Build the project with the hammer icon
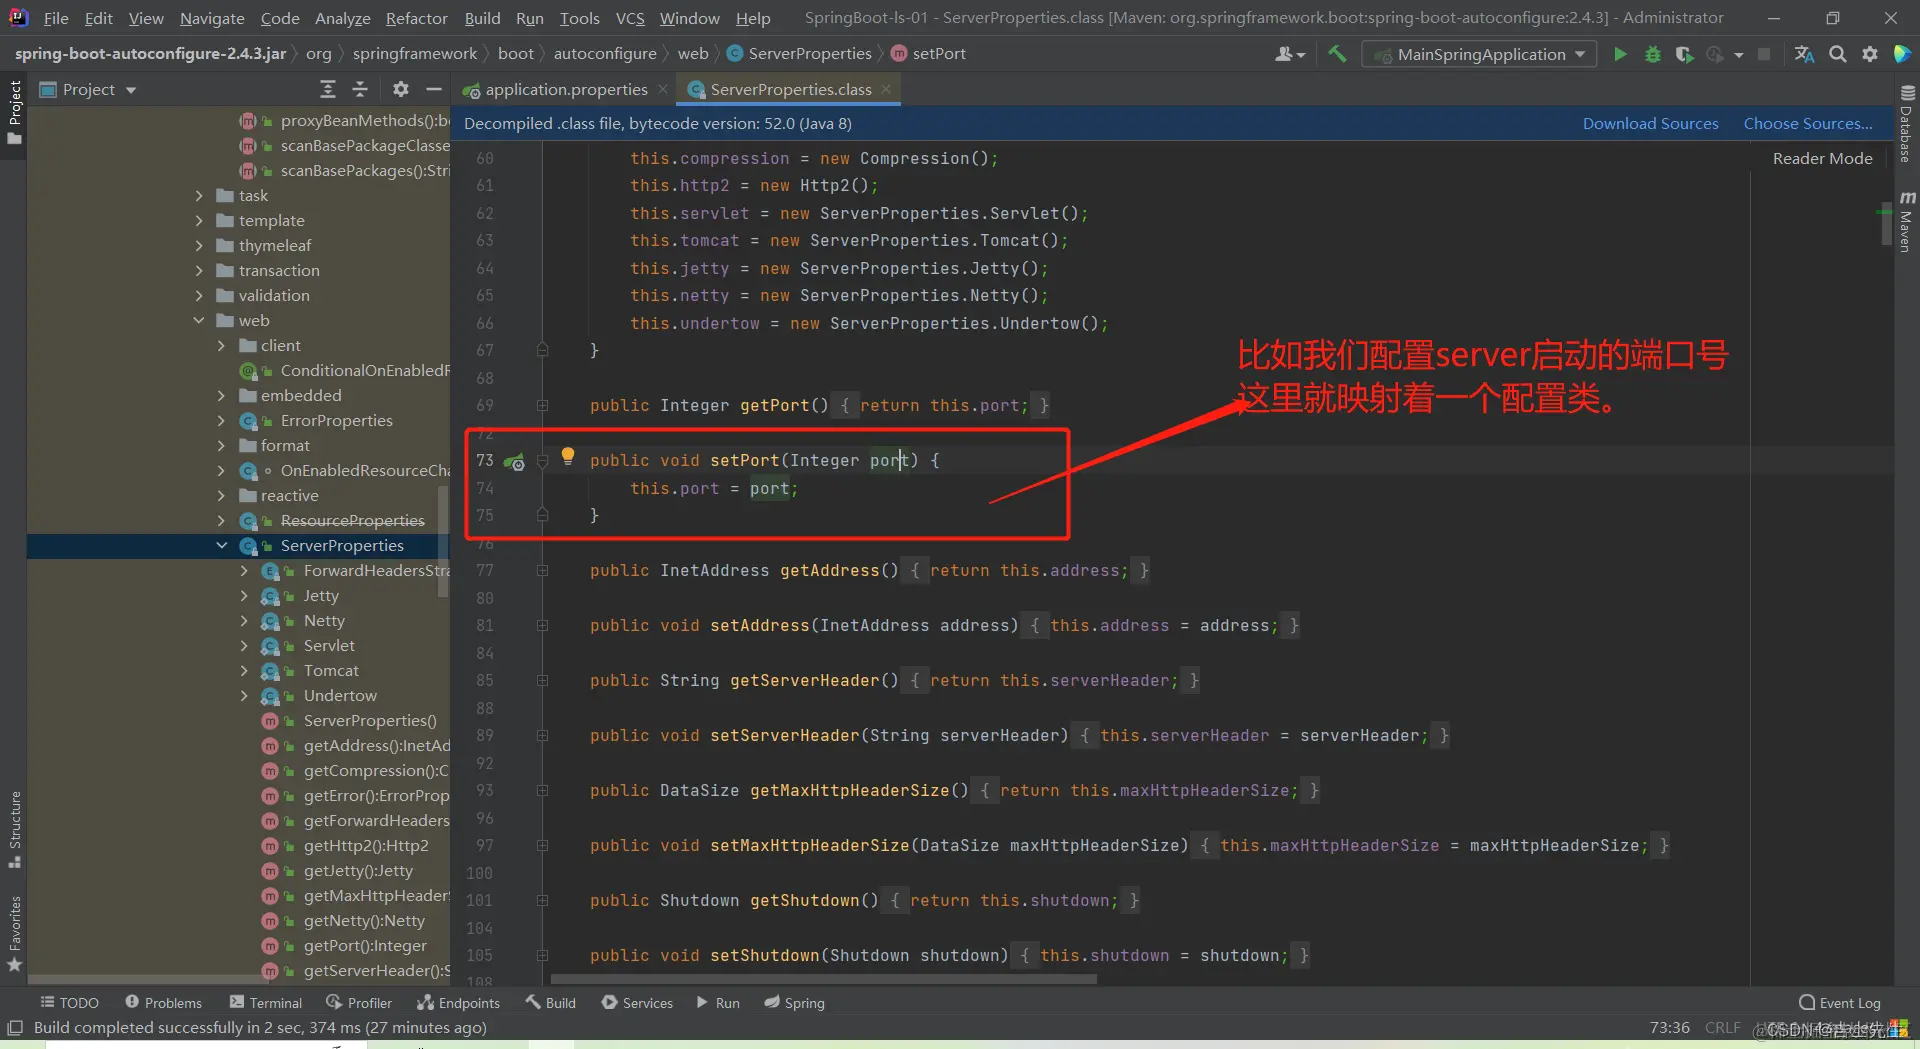 [1337, 54]
